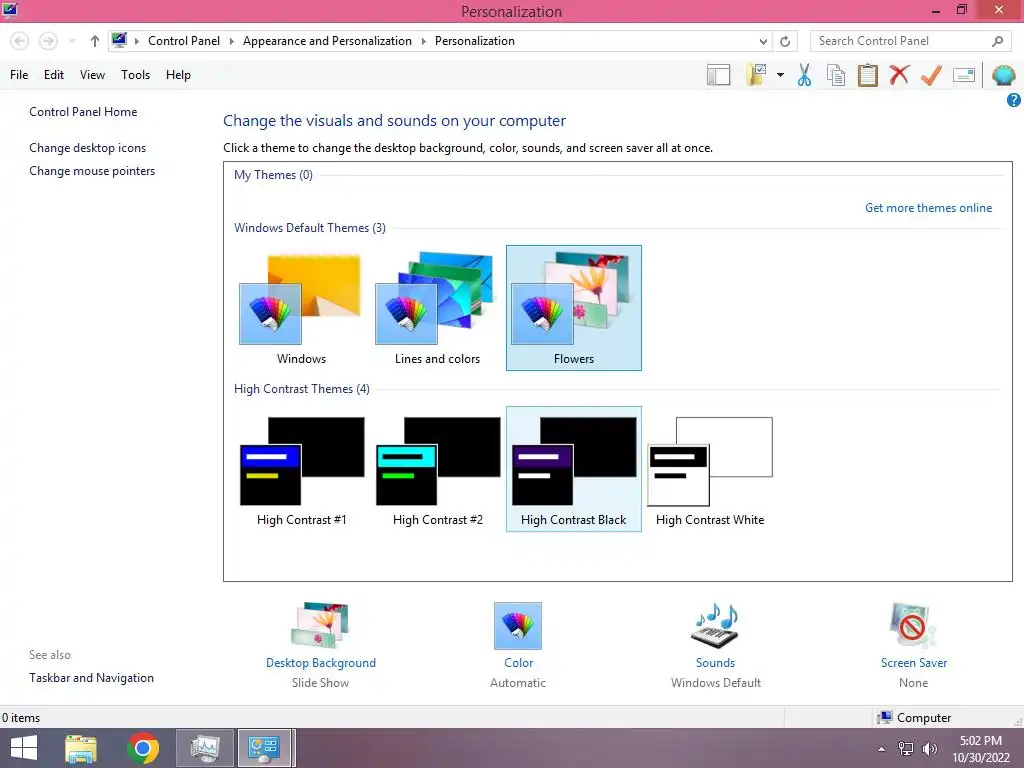The height and width of the screenshot is (768, 1024).
Task: Click the navigation pane layout toolbar icon
Action: [718, 75]
